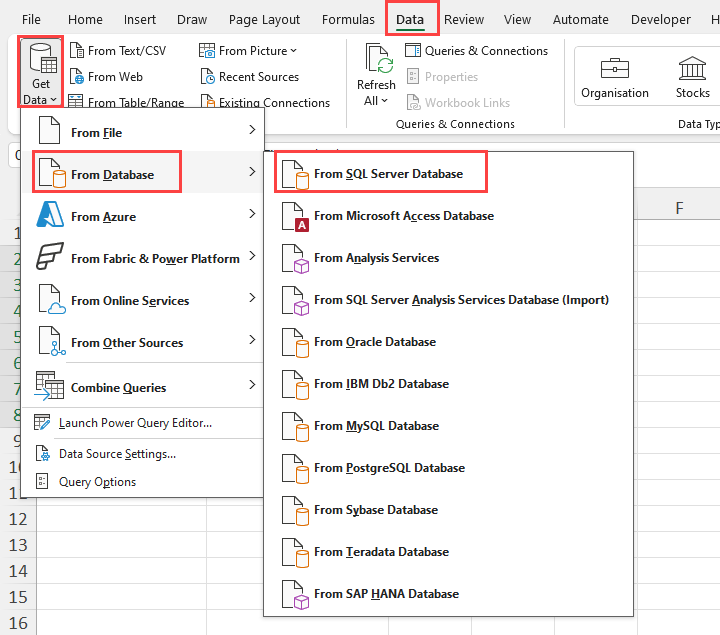Open the Review tab
Screen dimensions: 720x635
click(464, 19)
